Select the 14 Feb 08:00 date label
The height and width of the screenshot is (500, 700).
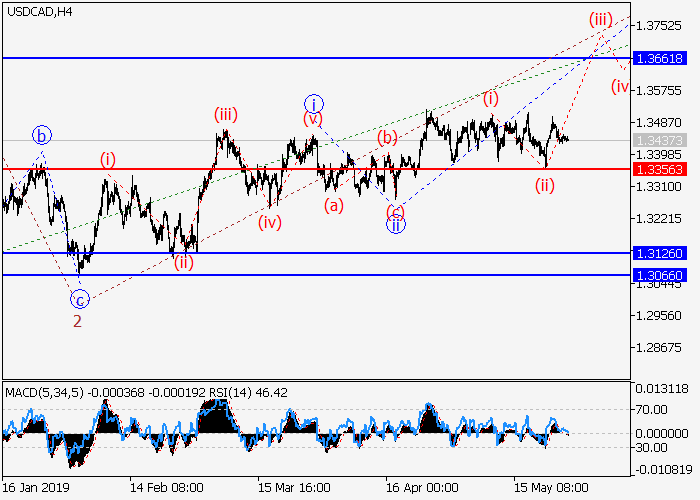(167, 488)
